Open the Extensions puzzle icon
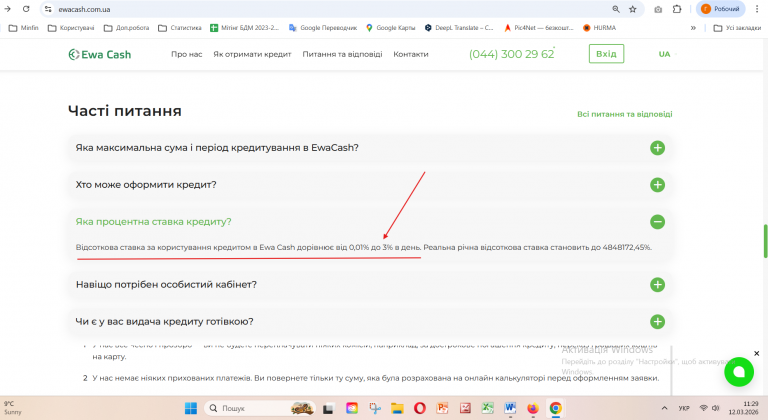 677,9
